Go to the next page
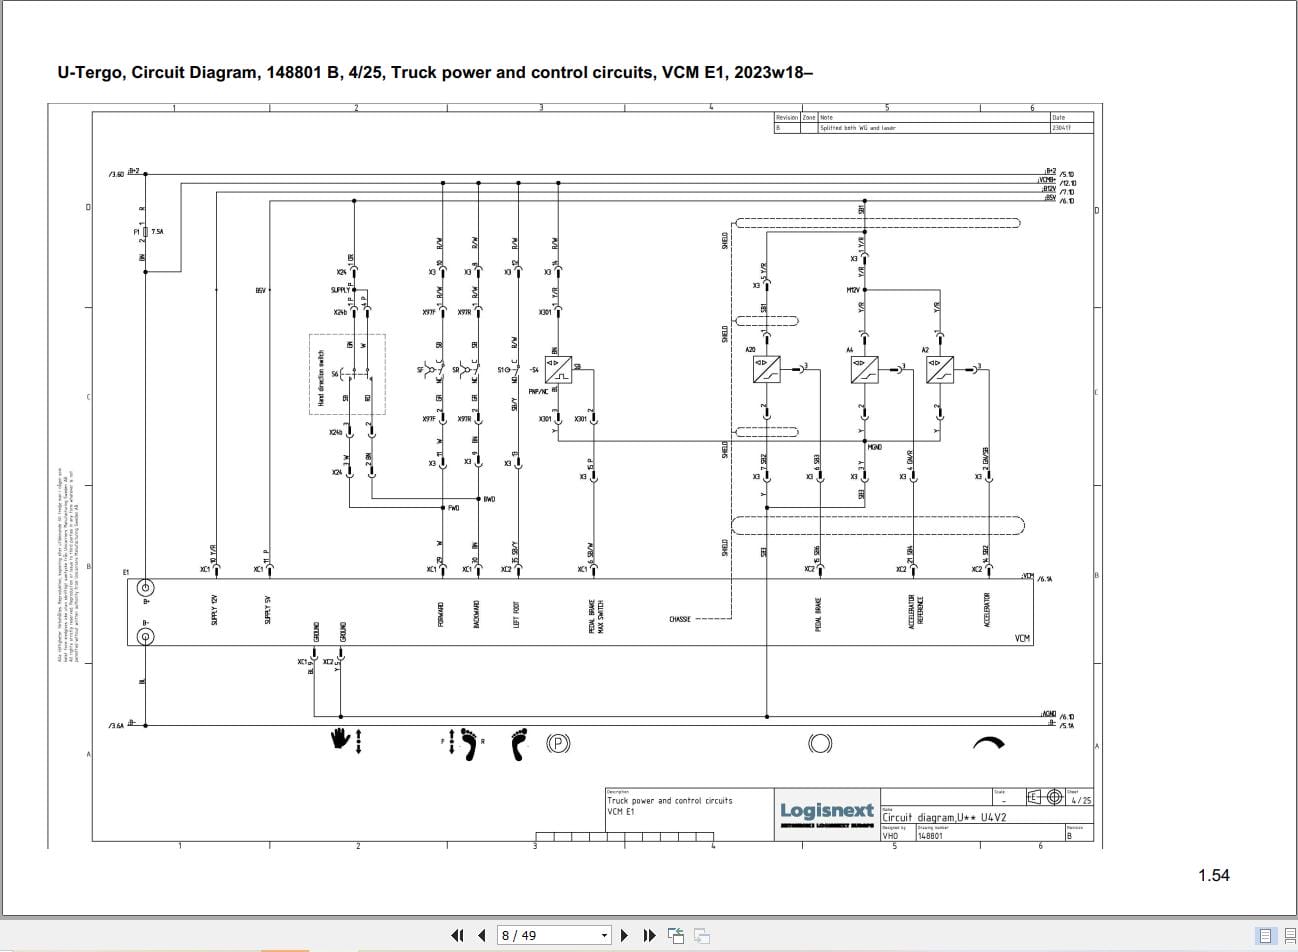1298x952 pixels. pyautogui.click(x=624, y=935)
